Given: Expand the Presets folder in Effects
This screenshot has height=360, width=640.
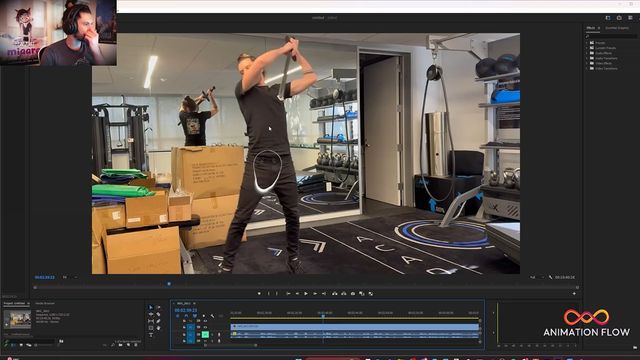Looking at the screenshot, I should coord(587,43).
